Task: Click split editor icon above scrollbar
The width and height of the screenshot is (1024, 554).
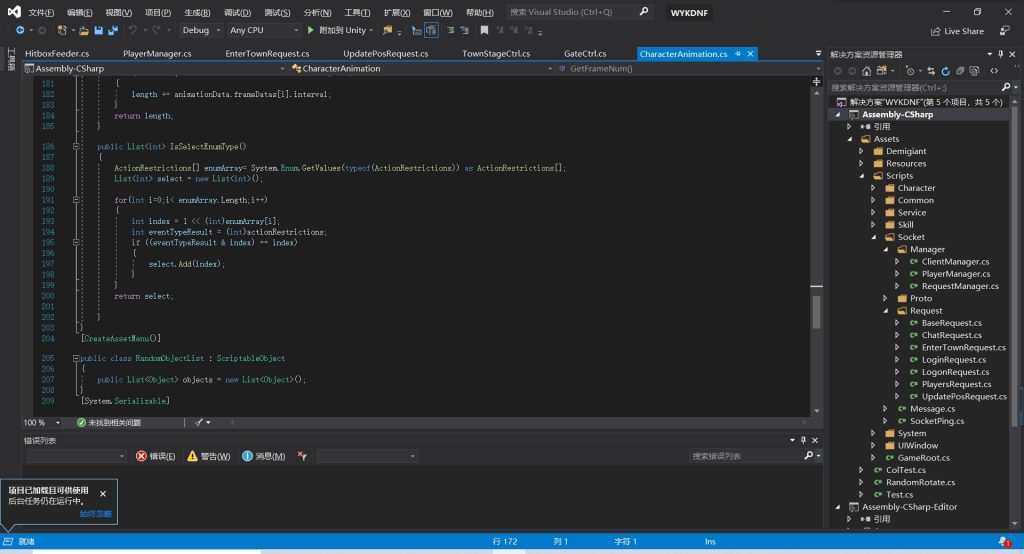Action: click(816, 82)
